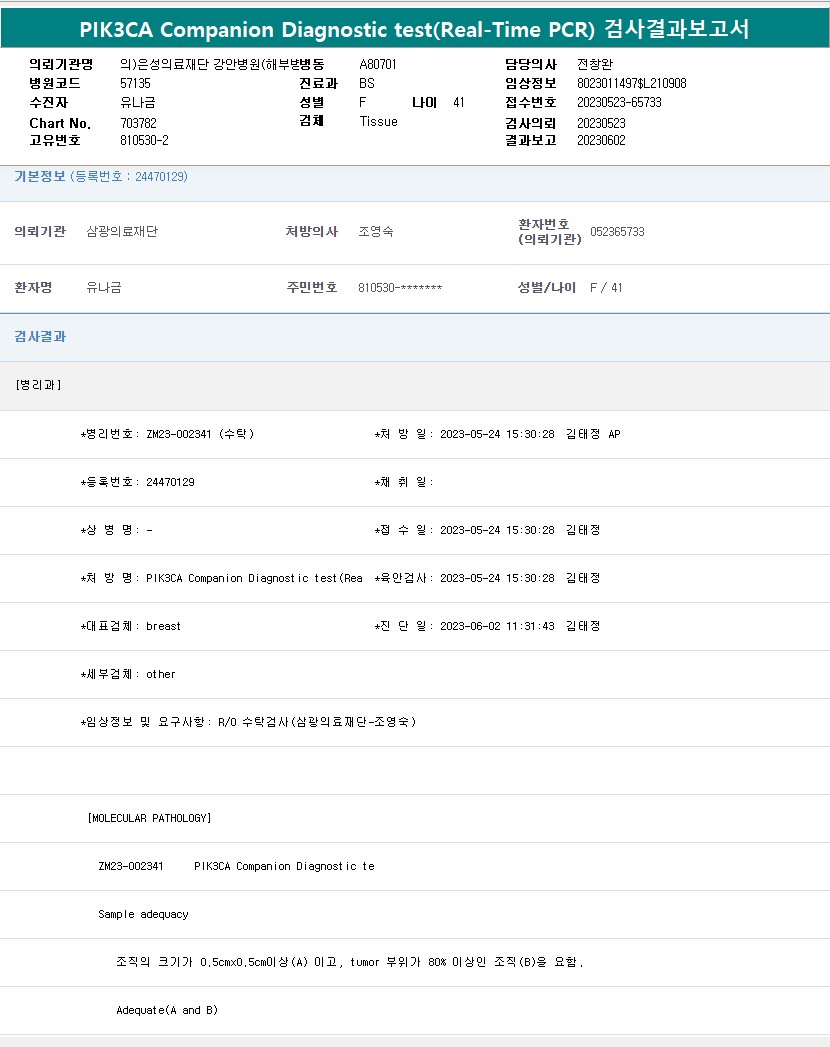Click the Sample adequacy label
The height and width of the screenshot is (1047, 830).
tap(143, 914)
